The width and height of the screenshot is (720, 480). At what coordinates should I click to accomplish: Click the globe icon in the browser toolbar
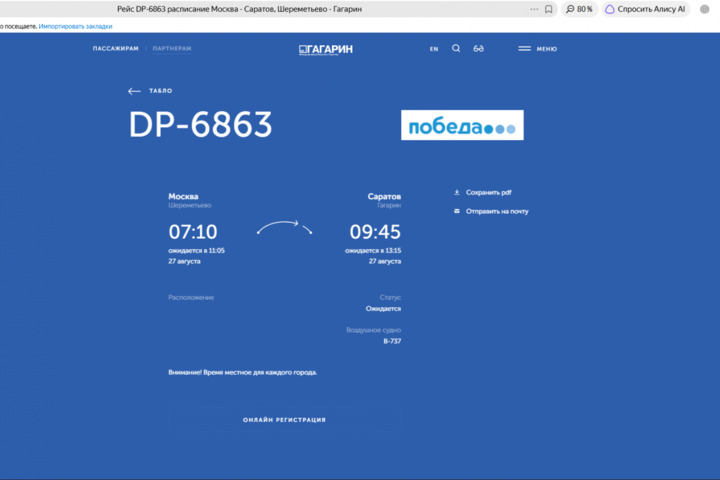pos(704,9)
